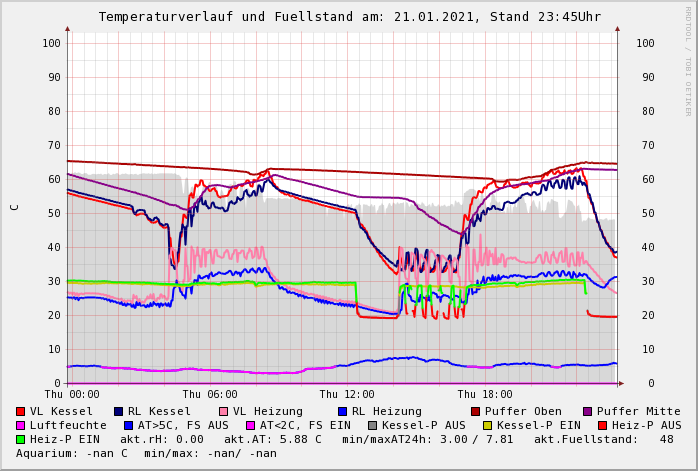Click the Temperaturverlauf und Fuellstand chart title
This screenshot has width=698, height=471.
coord(349,17)
